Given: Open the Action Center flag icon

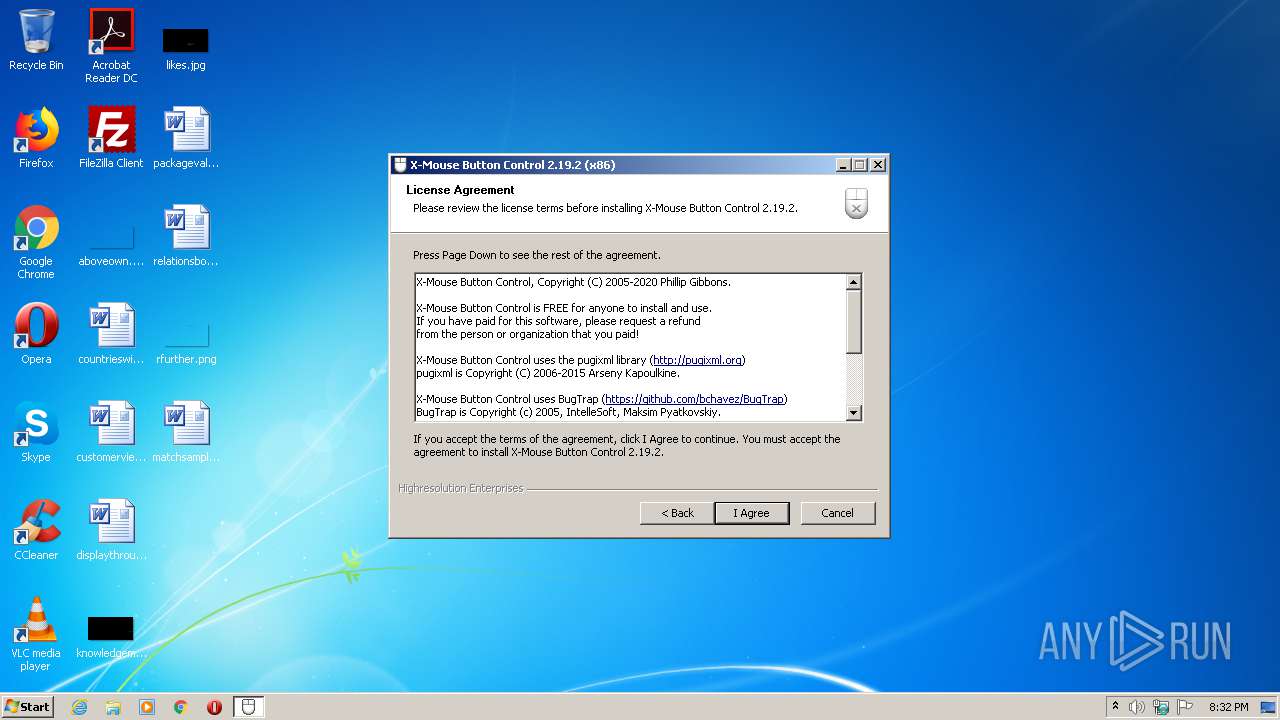Looking at the screenshot, I should click(x=1185, y=707).
